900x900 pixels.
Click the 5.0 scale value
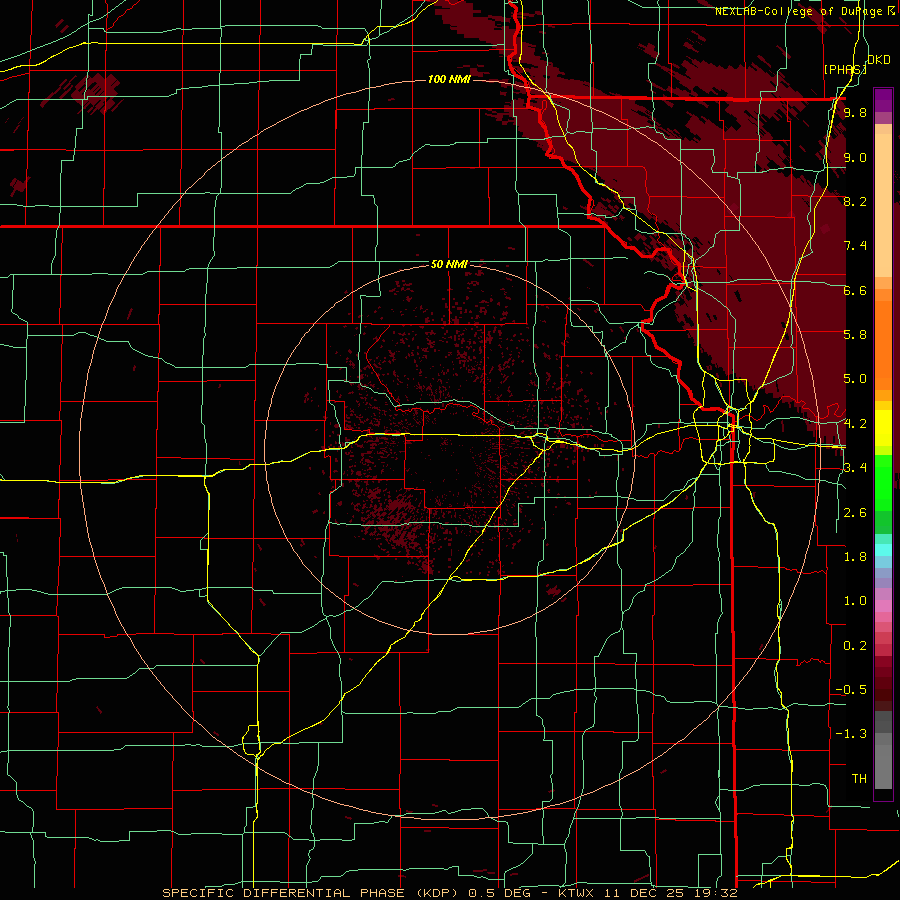[x=855, y=379]
